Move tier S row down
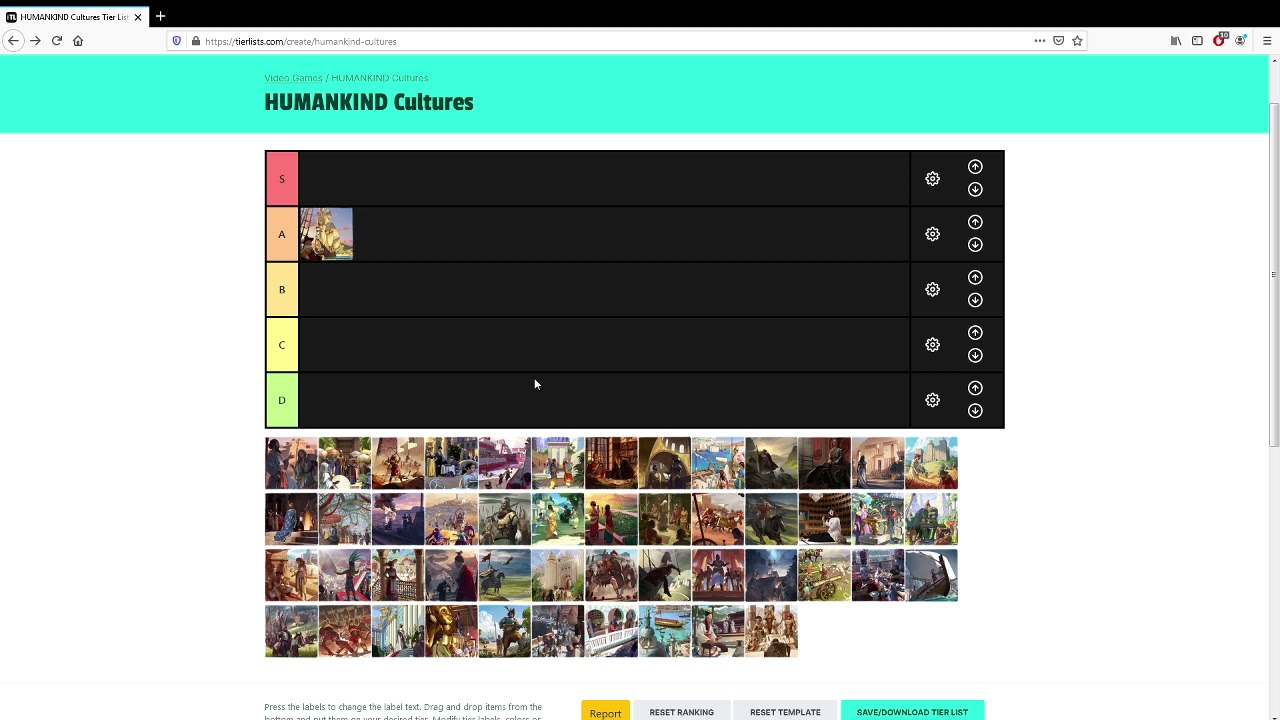Image resolution: width=1280 pixels, height=720 pixels. pyautogui.click(x=975, y=190)
